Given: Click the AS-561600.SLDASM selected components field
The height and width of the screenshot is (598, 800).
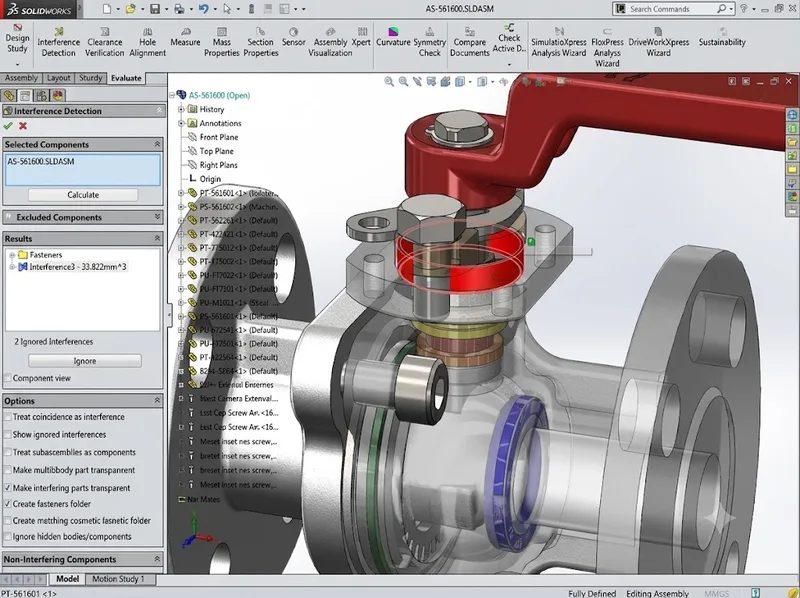Looking at the screenshot, I should (x=83, y=170).
